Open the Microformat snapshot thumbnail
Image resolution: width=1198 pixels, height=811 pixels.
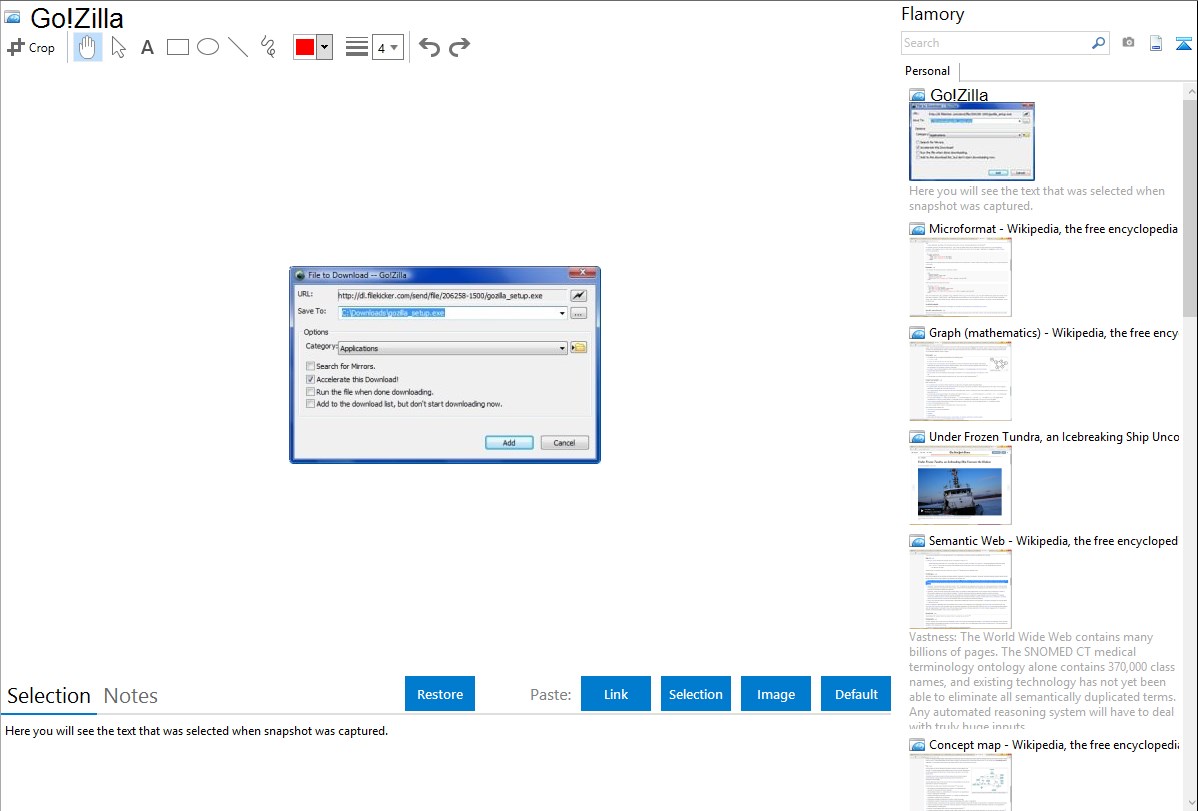pos(960,277)
